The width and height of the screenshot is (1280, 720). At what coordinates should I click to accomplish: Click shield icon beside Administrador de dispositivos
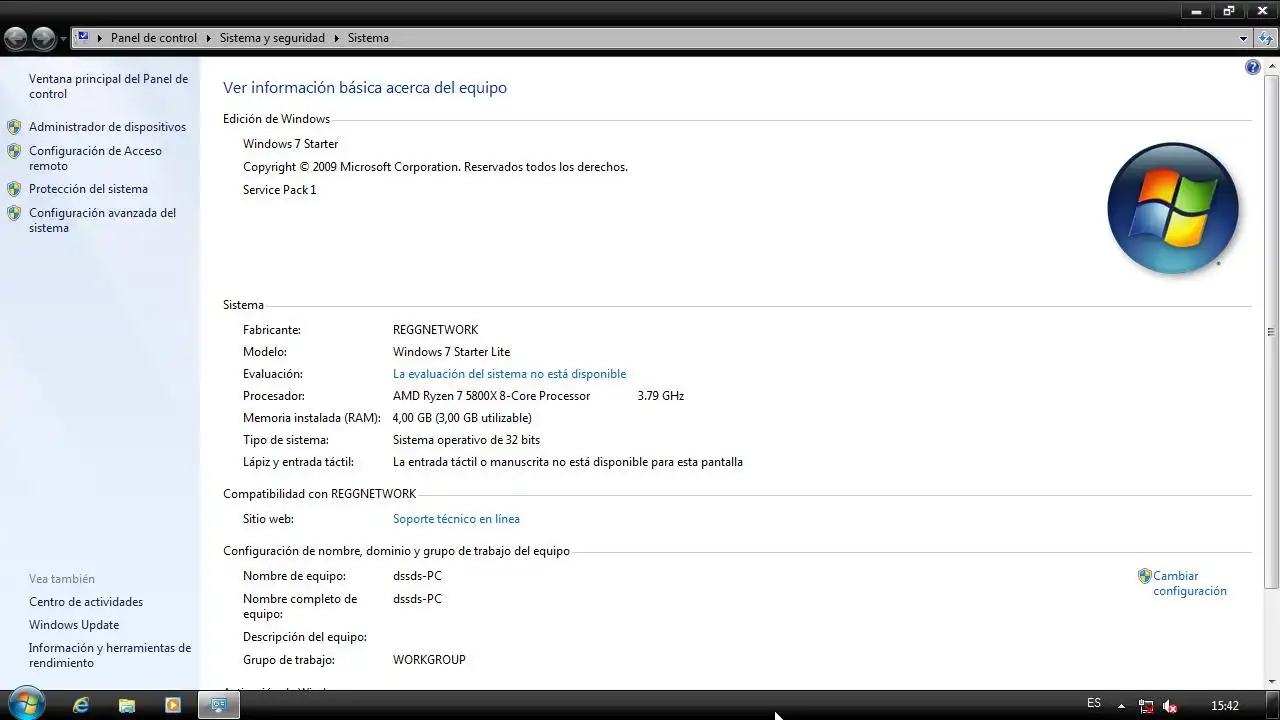click(x=14, y=127)
